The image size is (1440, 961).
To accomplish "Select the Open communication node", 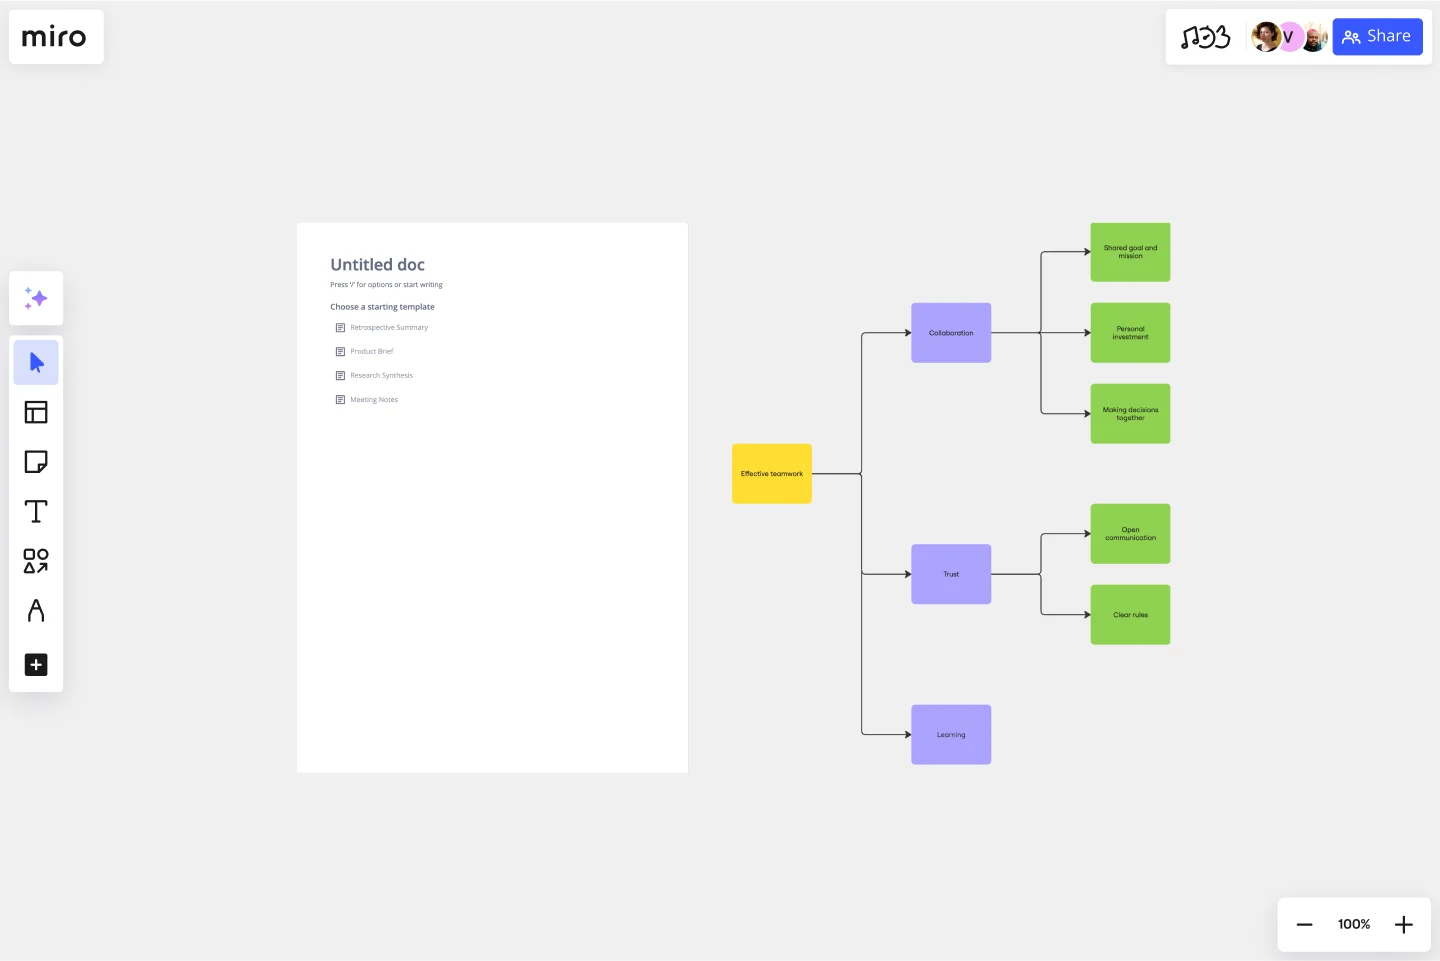I will click(x=1130, y=534).
